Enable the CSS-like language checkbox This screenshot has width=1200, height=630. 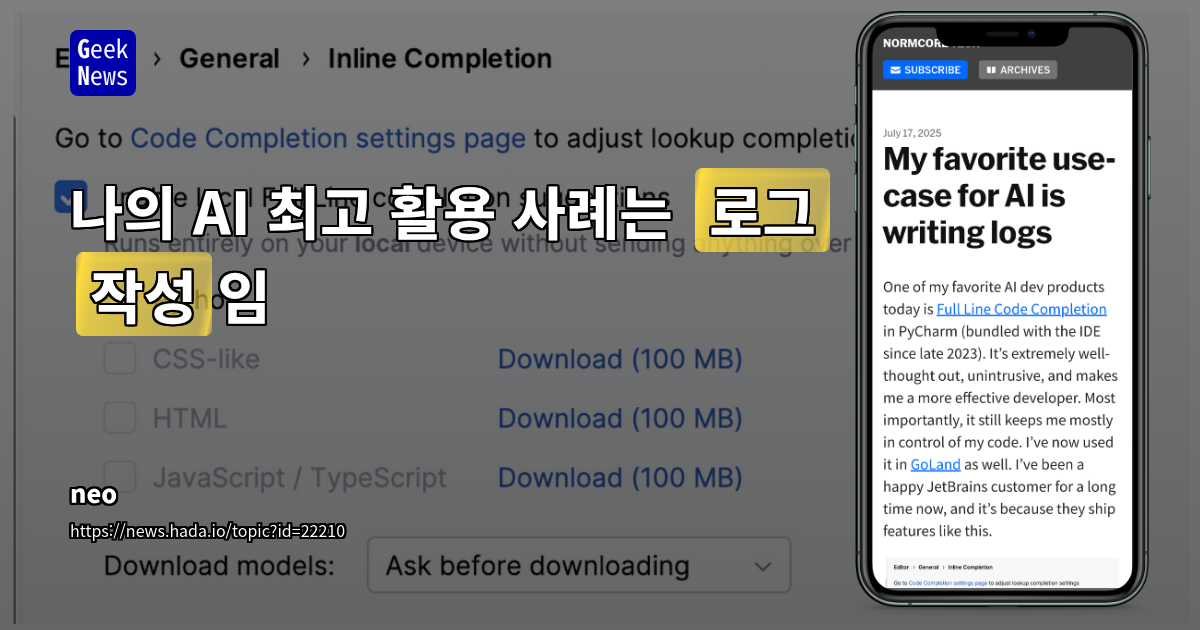coord(120,358)
